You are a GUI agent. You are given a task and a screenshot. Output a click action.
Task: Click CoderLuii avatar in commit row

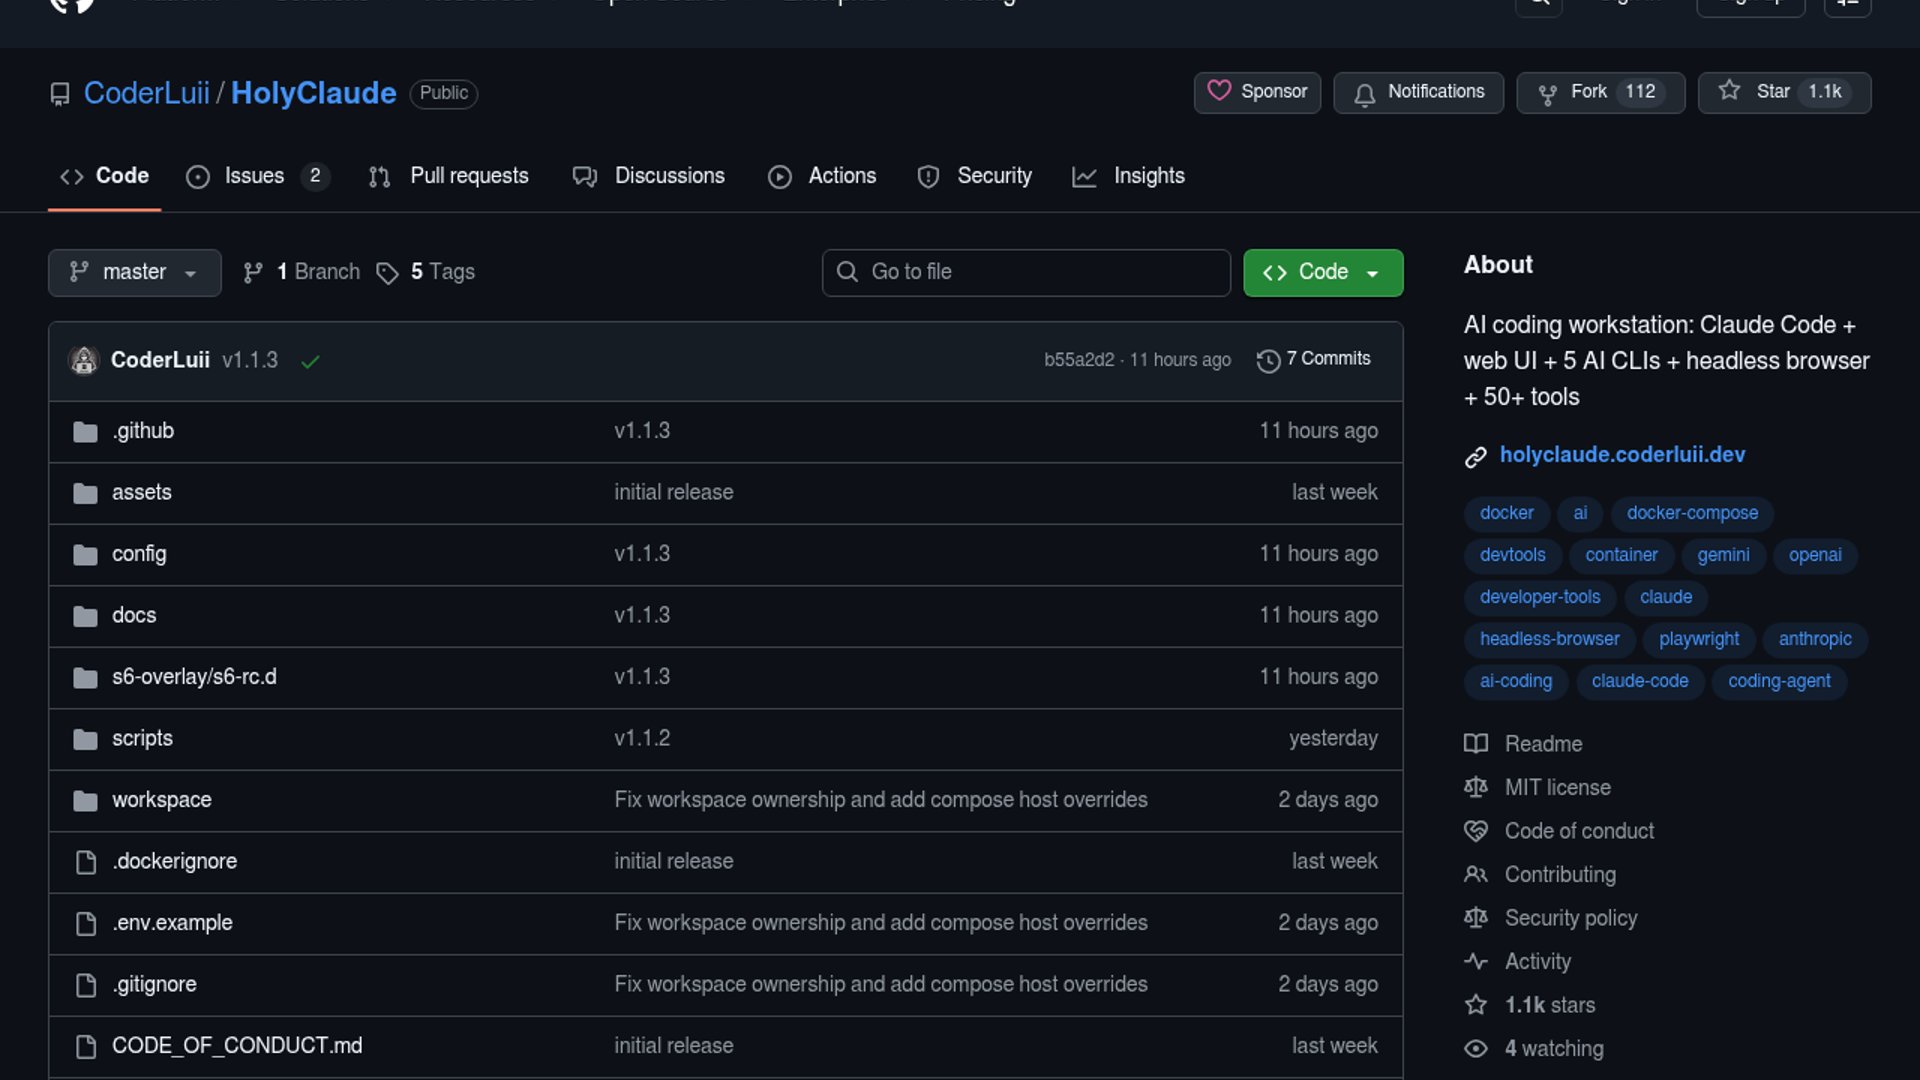click(x=84, y=360)
